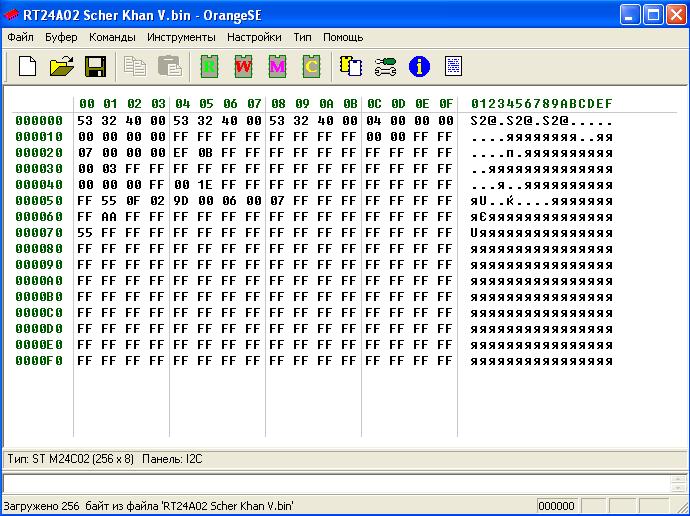The width and height of the screenshot is (690, 516).
Task: Open the chip type selection icon
Action: (x=351, y=66)
